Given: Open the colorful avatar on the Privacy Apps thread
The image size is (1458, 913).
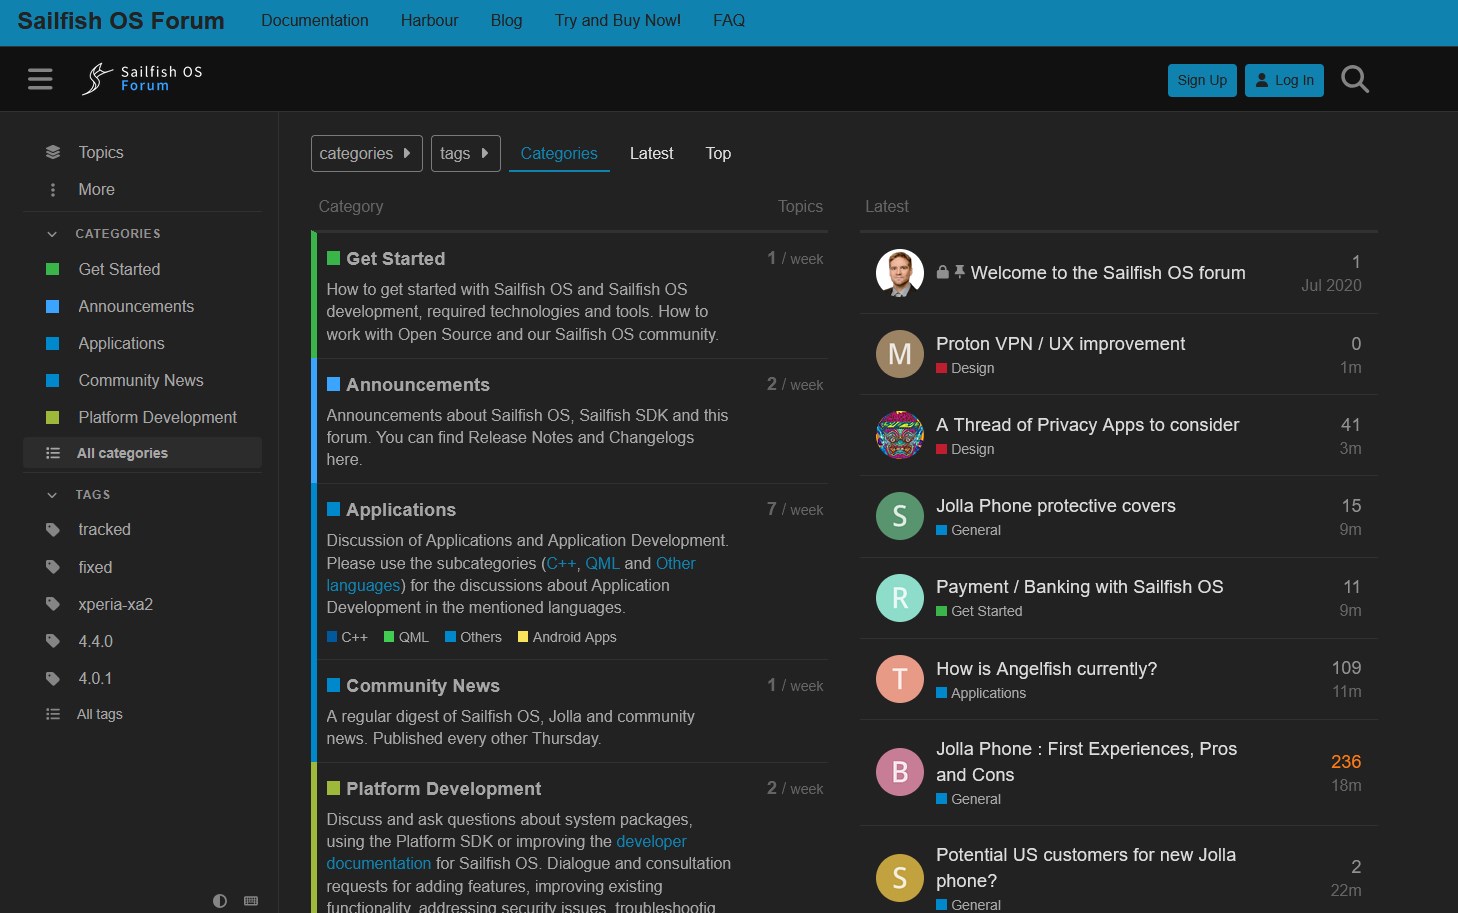Looking at the screenshot, I should pos(900,435).
